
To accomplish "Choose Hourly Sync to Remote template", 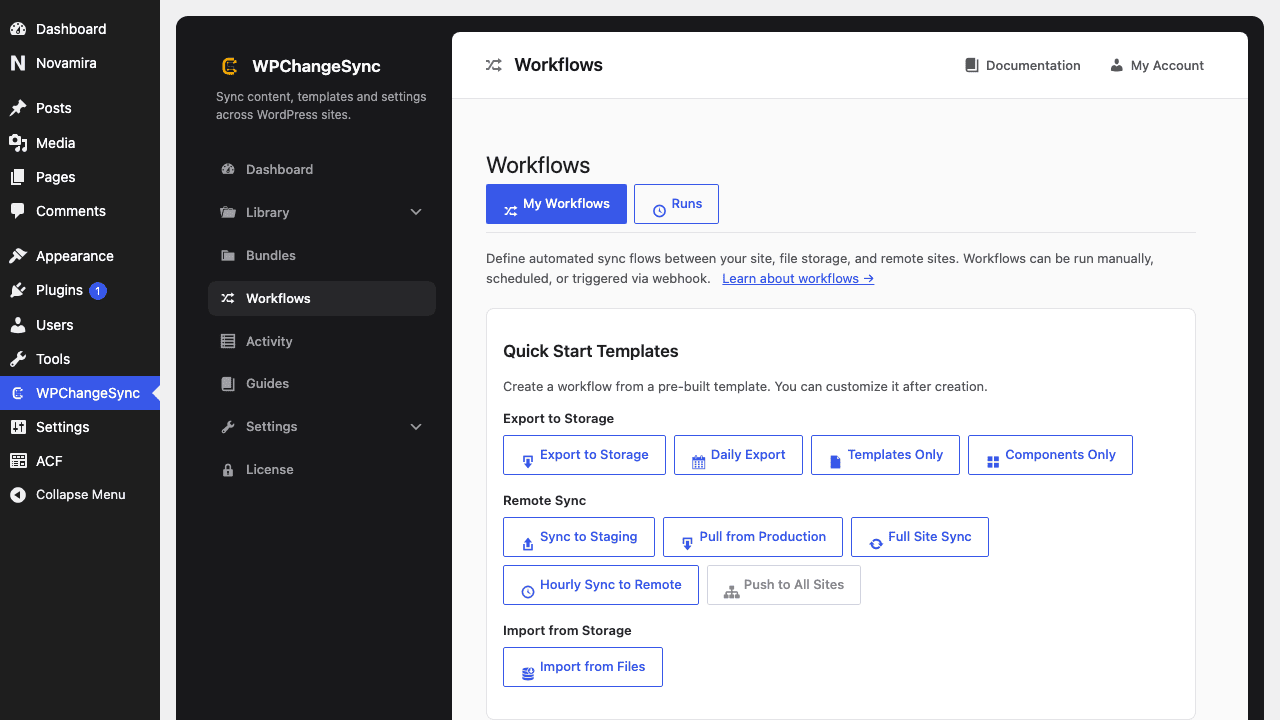I will 601,585.
